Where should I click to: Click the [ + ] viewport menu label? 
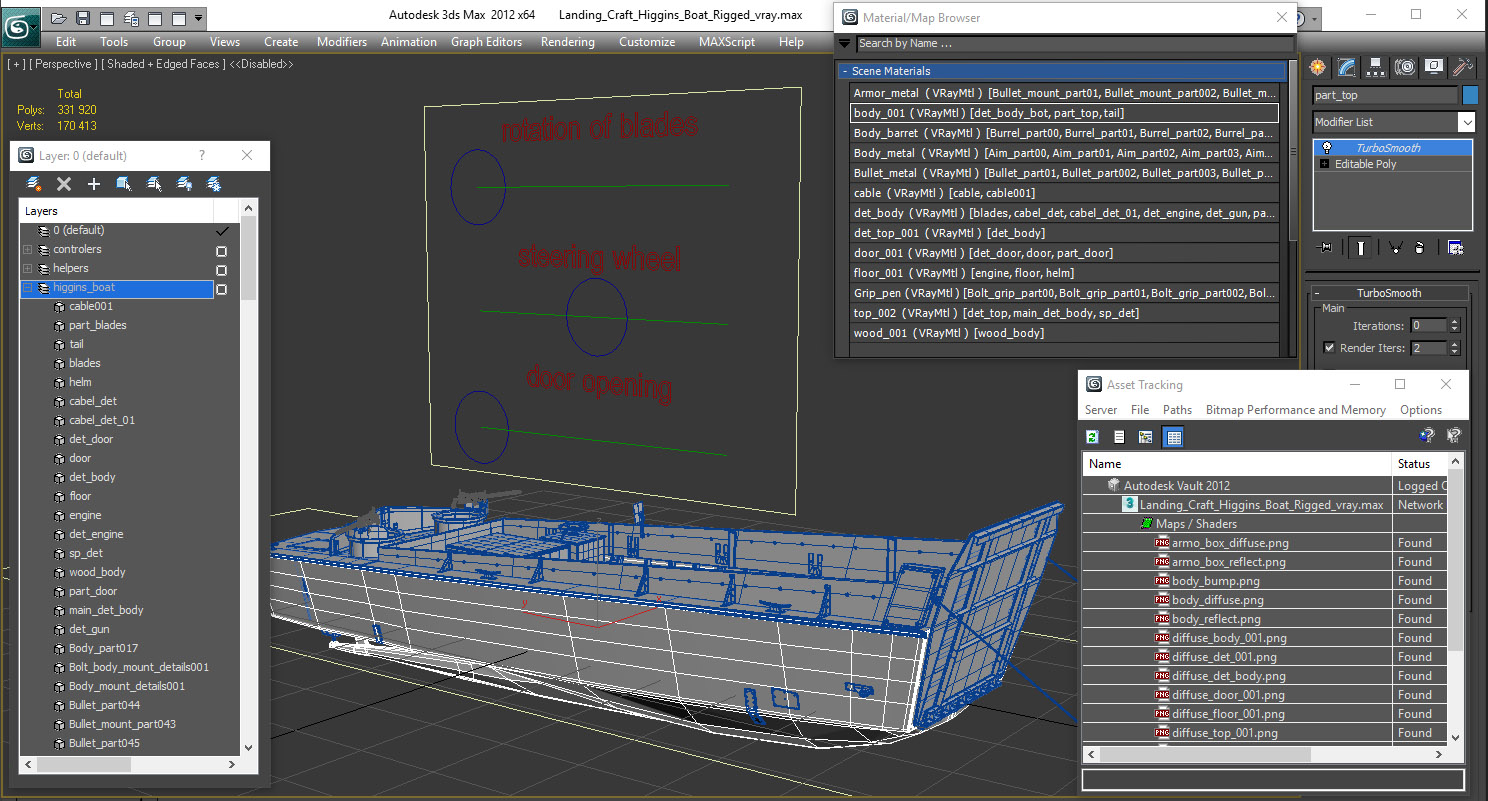pos(16,64)
